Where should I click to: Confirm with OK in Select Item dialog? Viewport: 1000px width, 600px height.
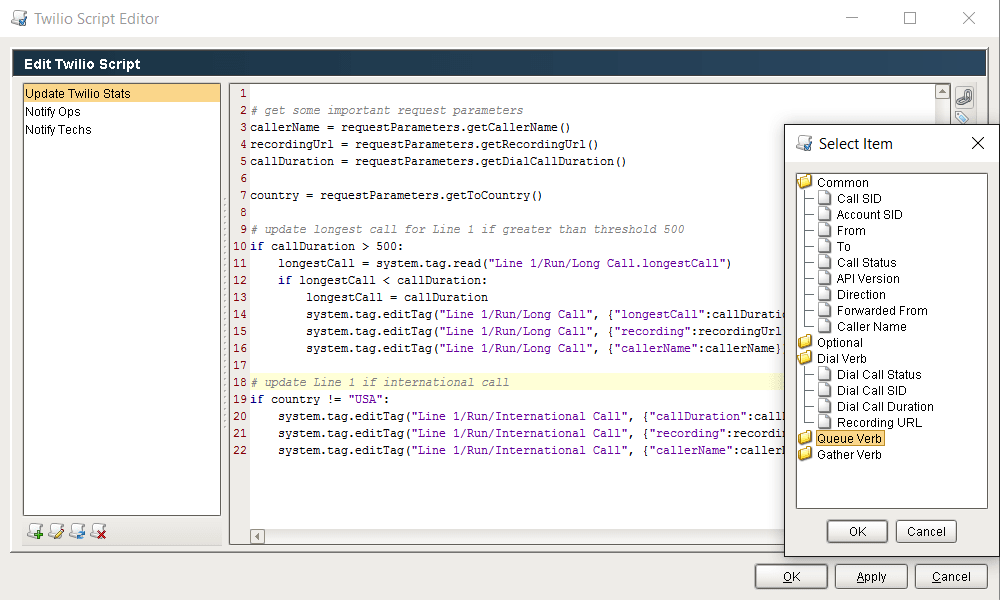[x=857, y=531]
